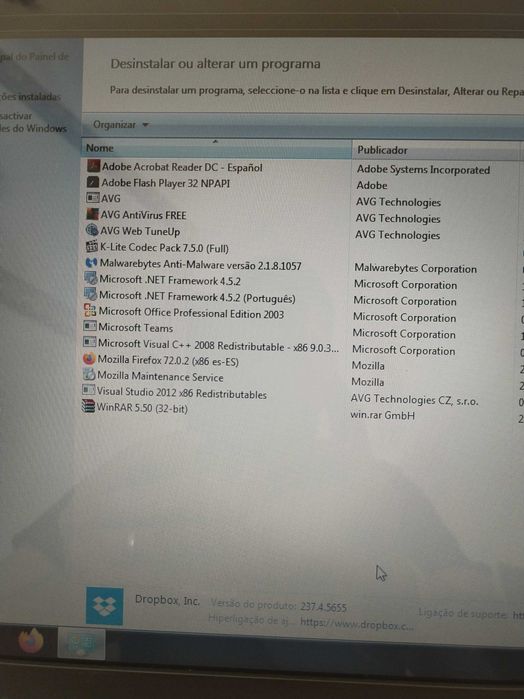Select Microsoft .NET Framework 4.5.2 (Português) name
Screen dimensions: 524x699
coord(197,297)
